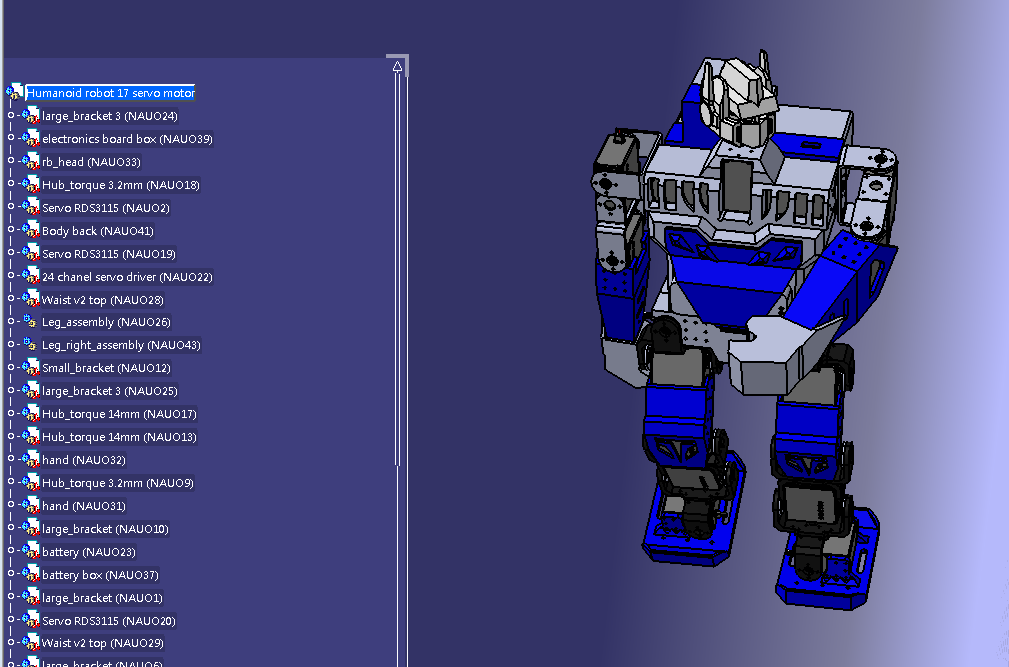Expand the Body back (NAUO41) node
This screenshot has height=667, width=1009.
click(x=11, y=230)
